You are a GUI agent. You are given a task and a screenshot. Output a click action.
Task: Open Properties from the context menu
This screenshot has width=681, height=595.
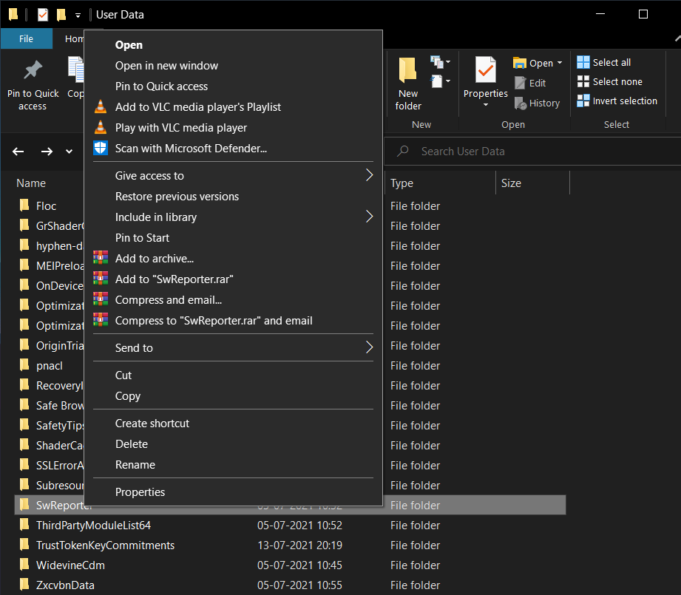(140, 492)
